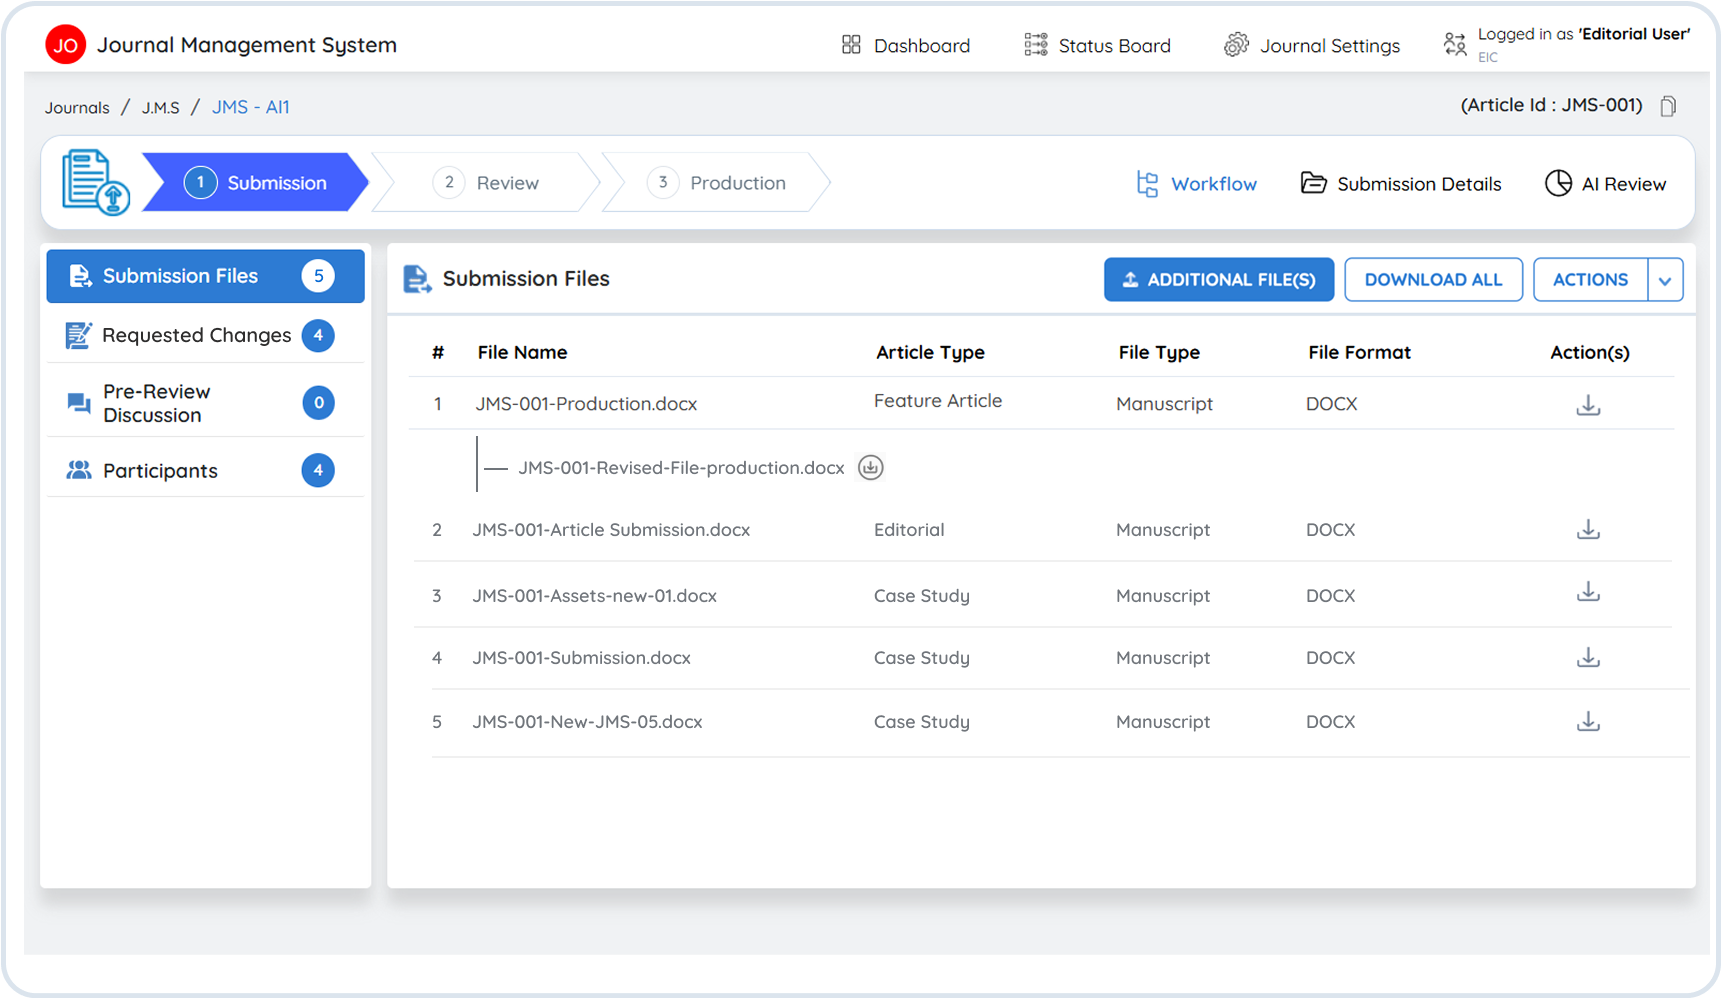The height and width of the screenshot is (998, 1721).
Task: Download JMS-001-Article Submission.docx
Action: (1588, 530)
